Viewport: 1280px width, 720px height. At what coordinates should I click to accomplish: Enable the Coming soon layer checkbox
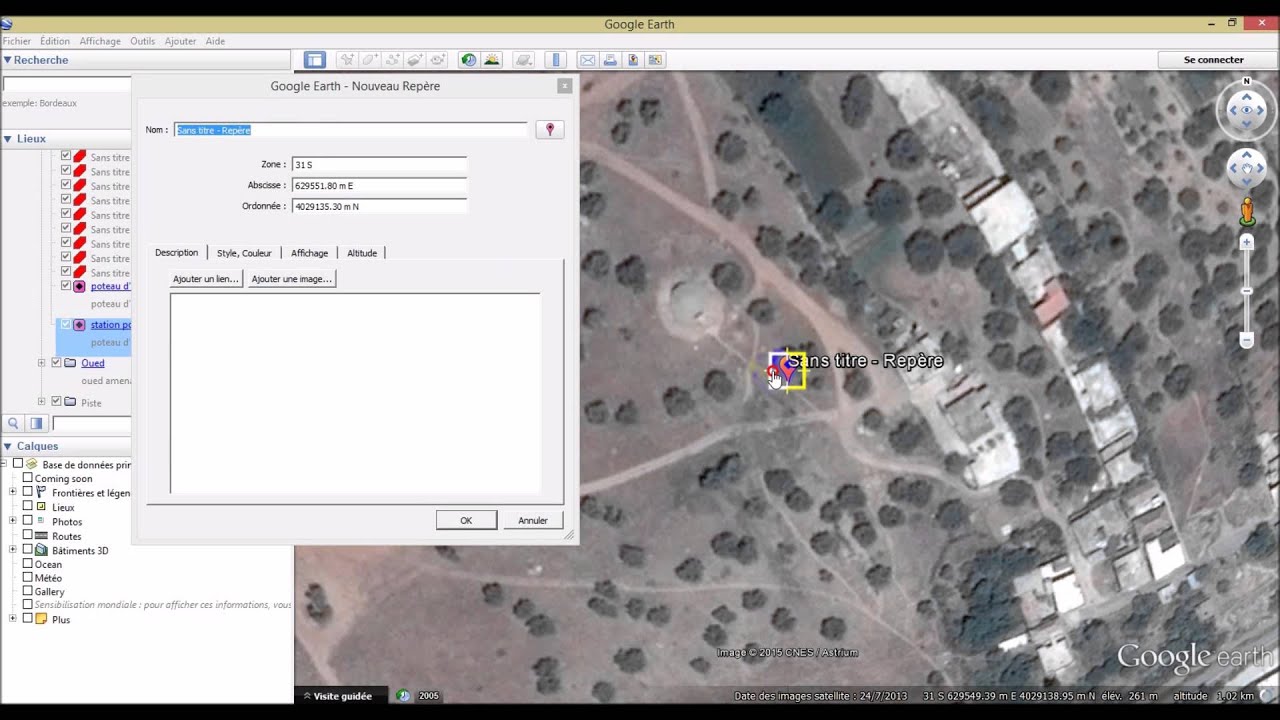(x=28, y=478)
